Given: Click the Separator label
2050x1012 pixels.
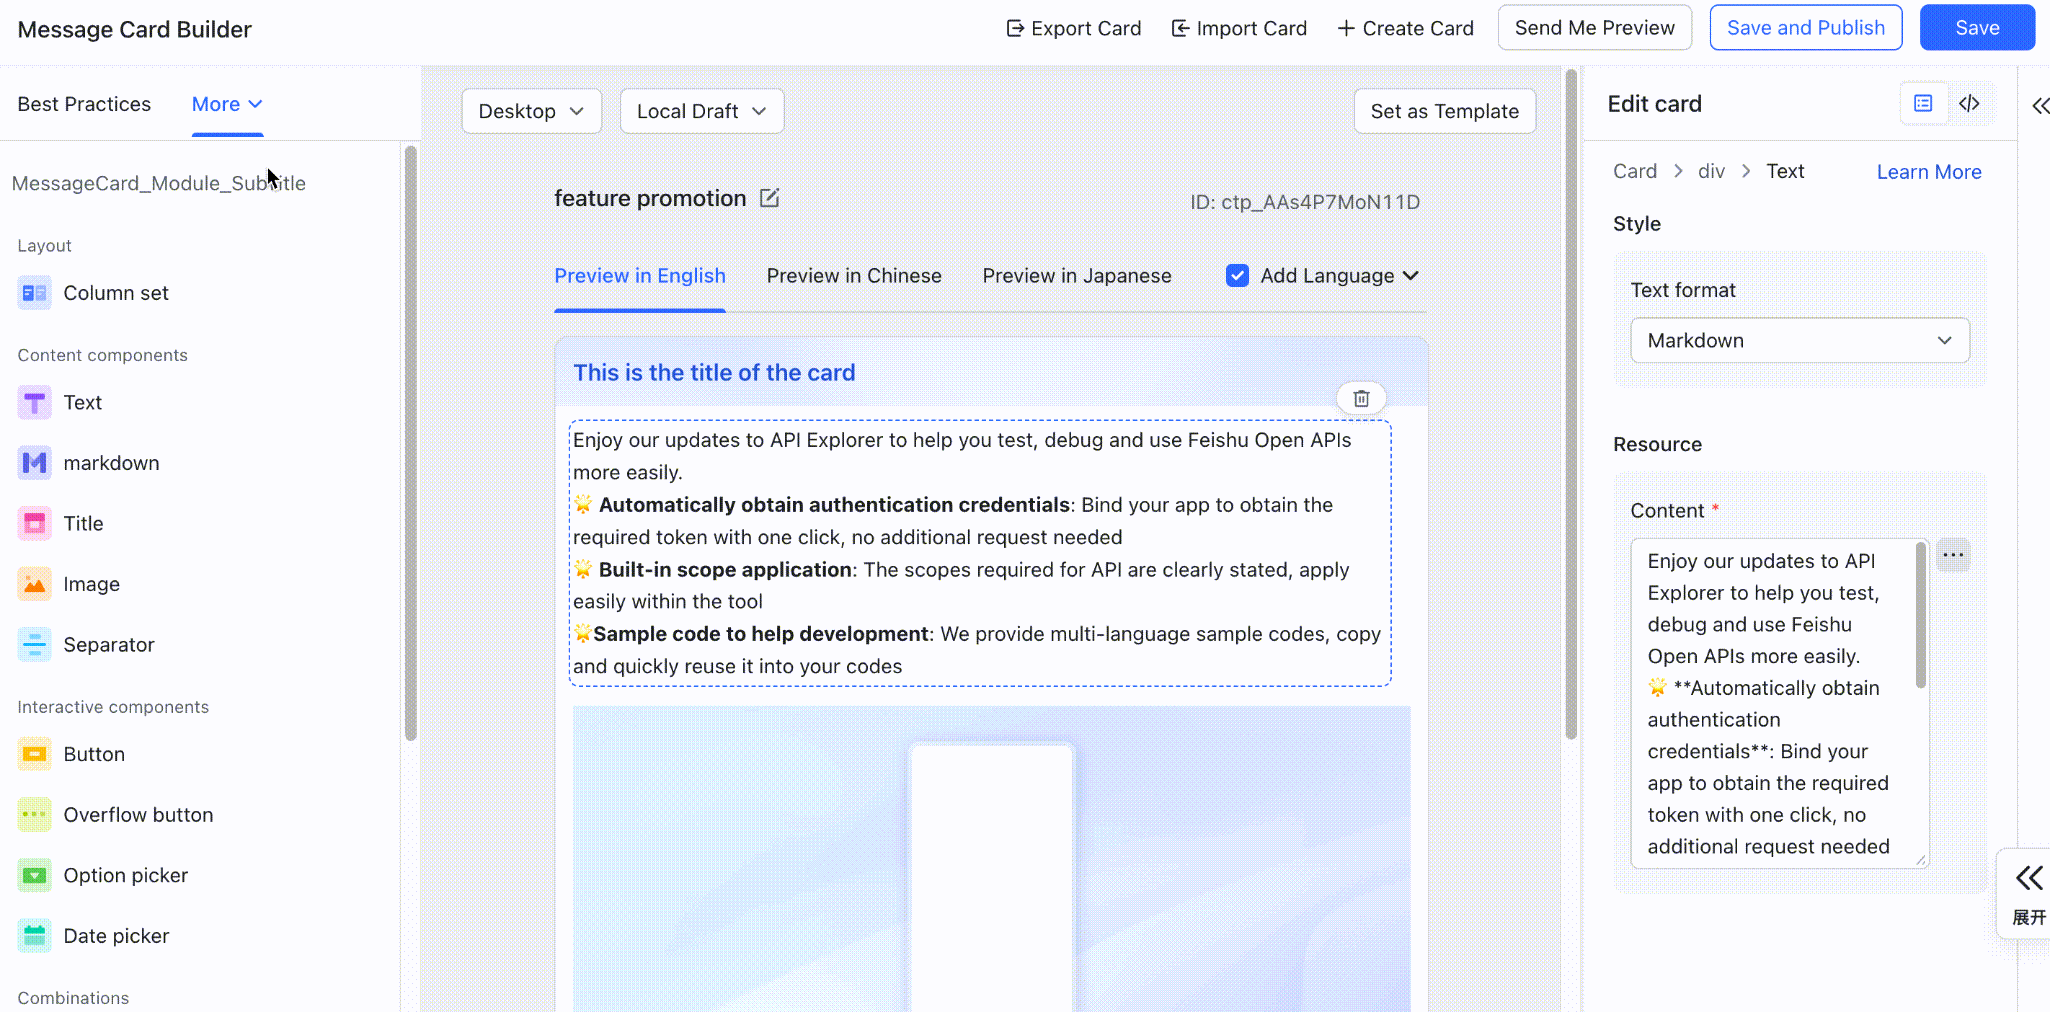Looking at the screenshot, I should click(109, 645).
